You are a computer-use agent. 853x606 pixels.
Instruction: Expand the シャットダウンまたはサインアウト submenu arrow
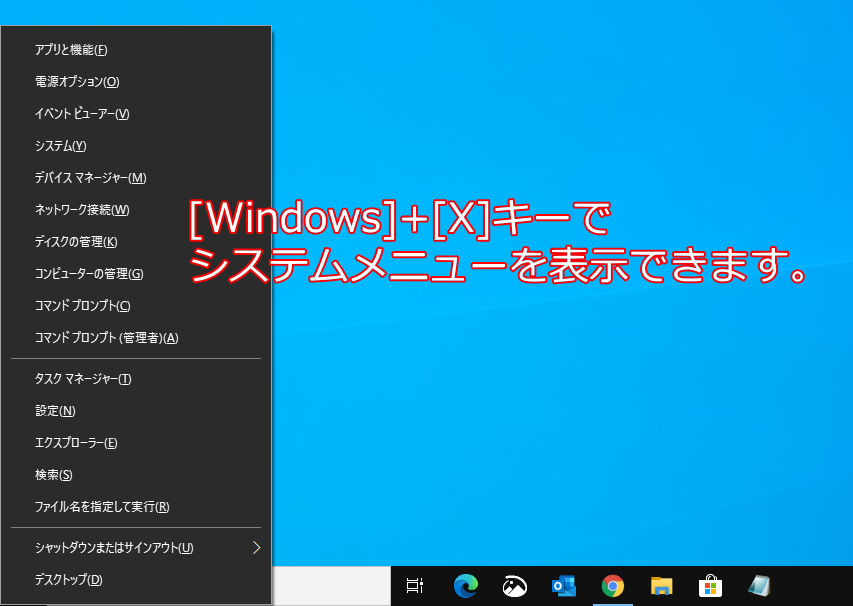click(x=256, y=547)
